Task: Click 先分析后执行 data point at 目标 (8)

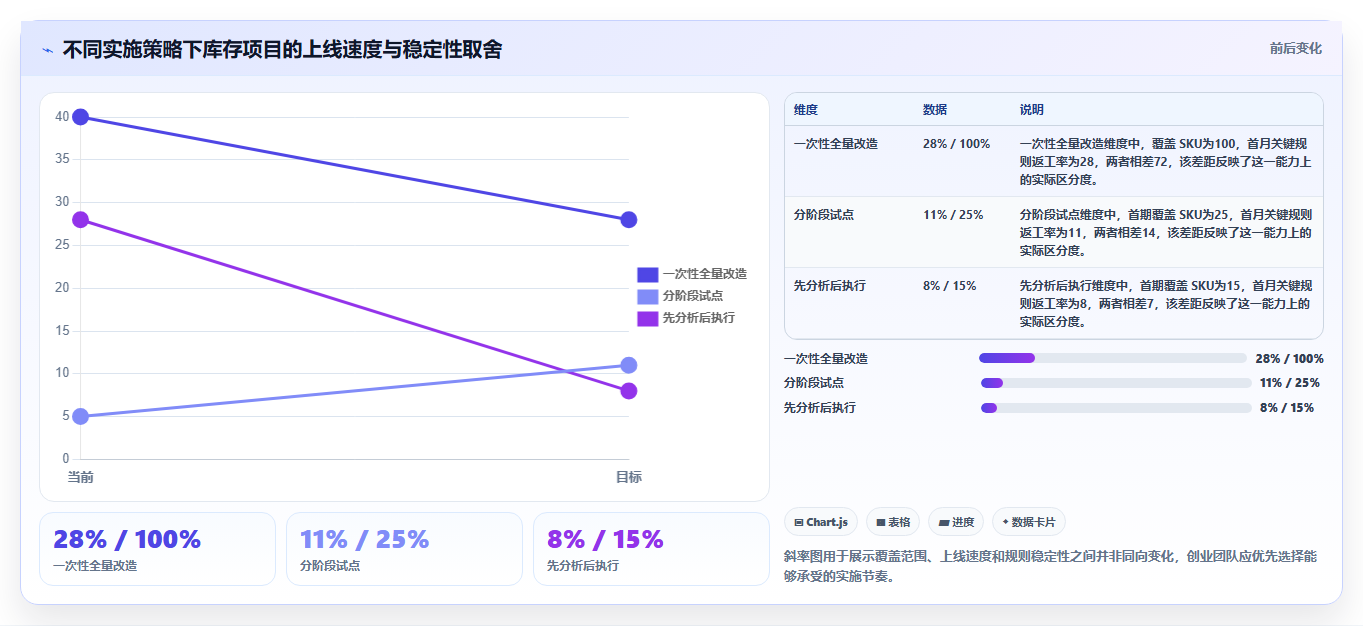Action: point(629,391)
